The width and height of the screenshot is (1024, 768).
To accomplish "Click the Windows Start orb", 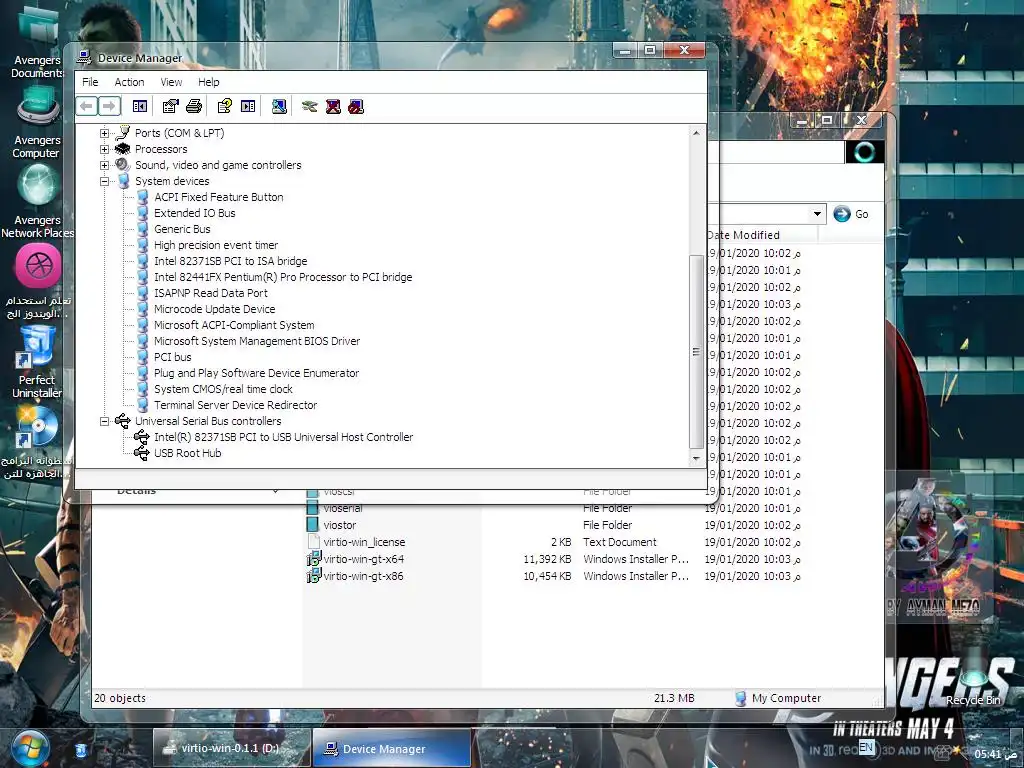I will tap(31, 748).
